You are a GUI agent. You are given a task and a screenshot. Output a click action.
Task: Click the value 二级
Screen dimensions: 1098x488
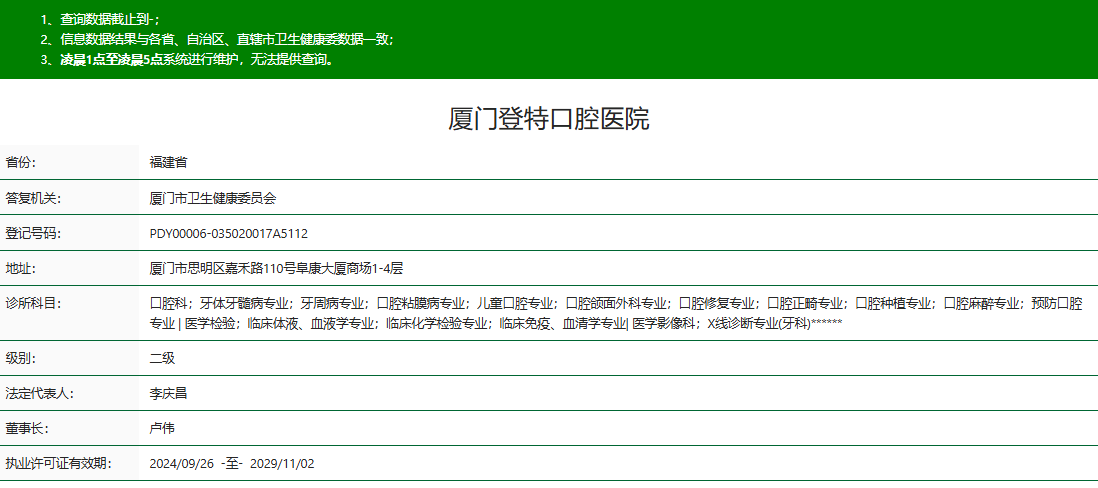pos(162,358)
